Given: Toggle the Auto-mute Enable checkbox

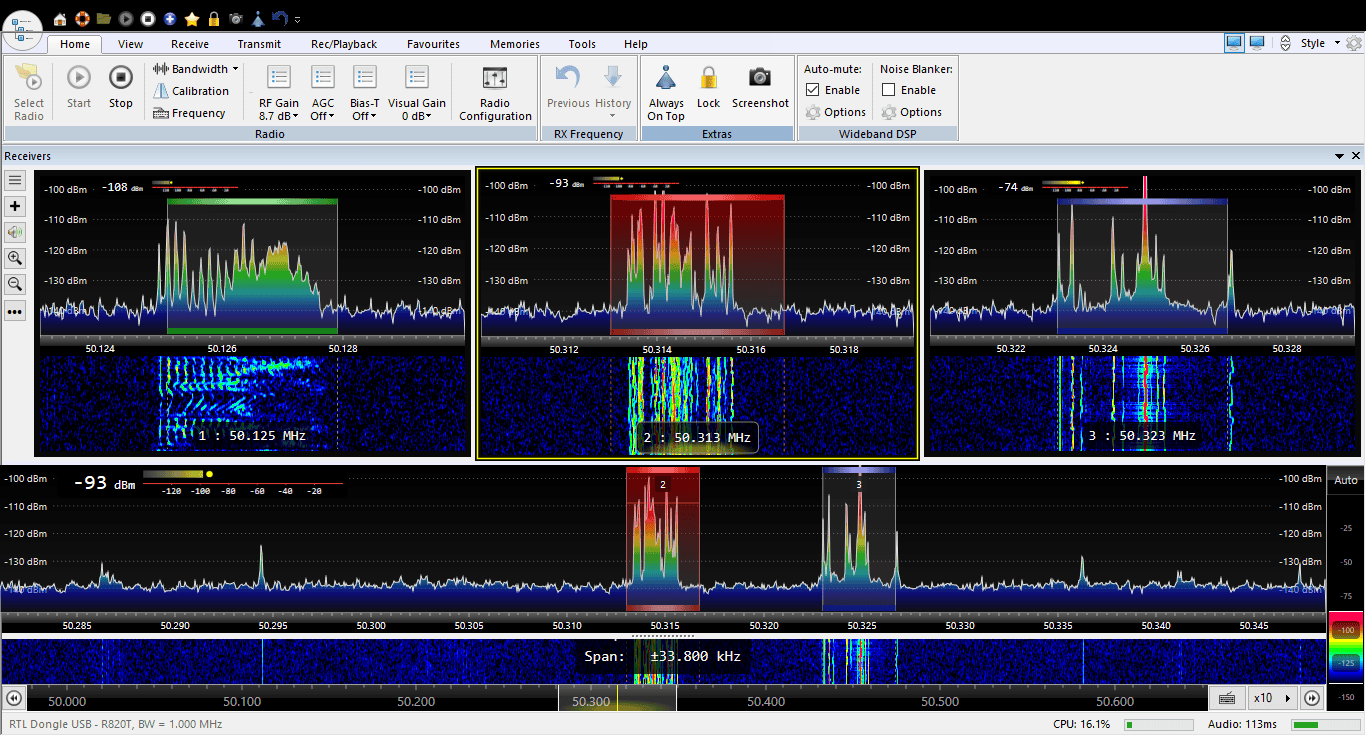Looking at the screenshot, I should [812, 89].
